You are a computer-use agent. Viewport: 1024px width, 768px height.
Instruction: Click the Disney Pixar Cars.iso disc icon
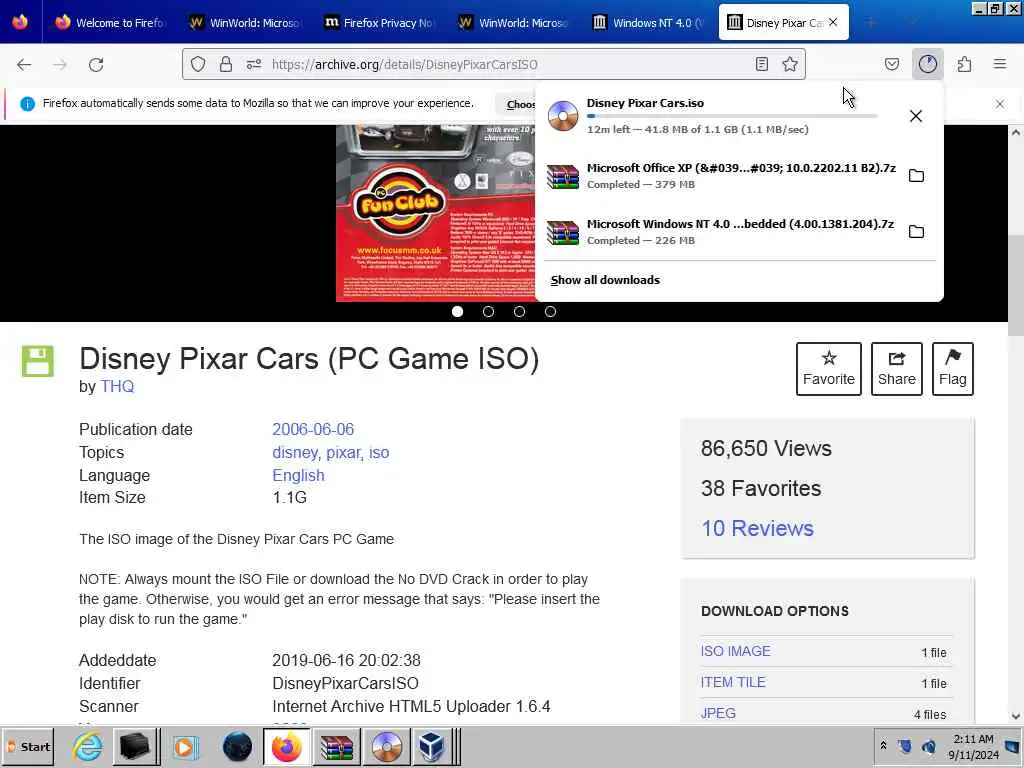tap(563, 116)
